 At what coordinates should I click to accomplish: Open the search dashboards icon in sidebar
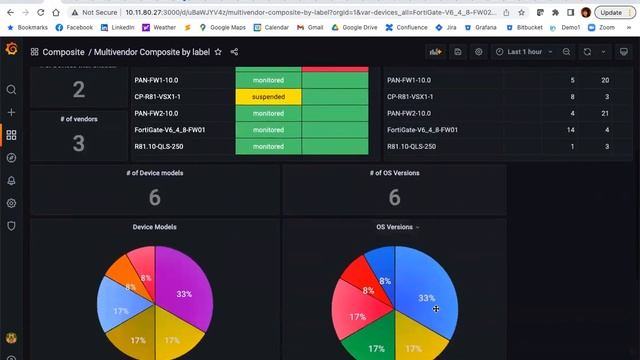point(11,89)
